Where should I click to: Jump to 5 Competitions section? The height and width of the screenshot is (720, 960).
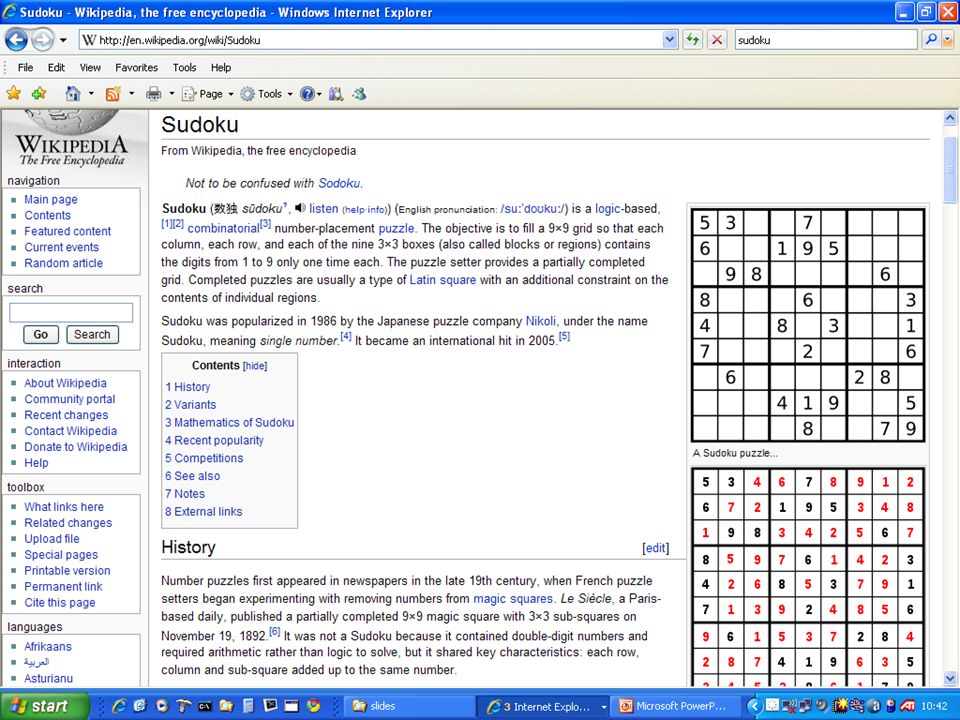pos(204,458)
